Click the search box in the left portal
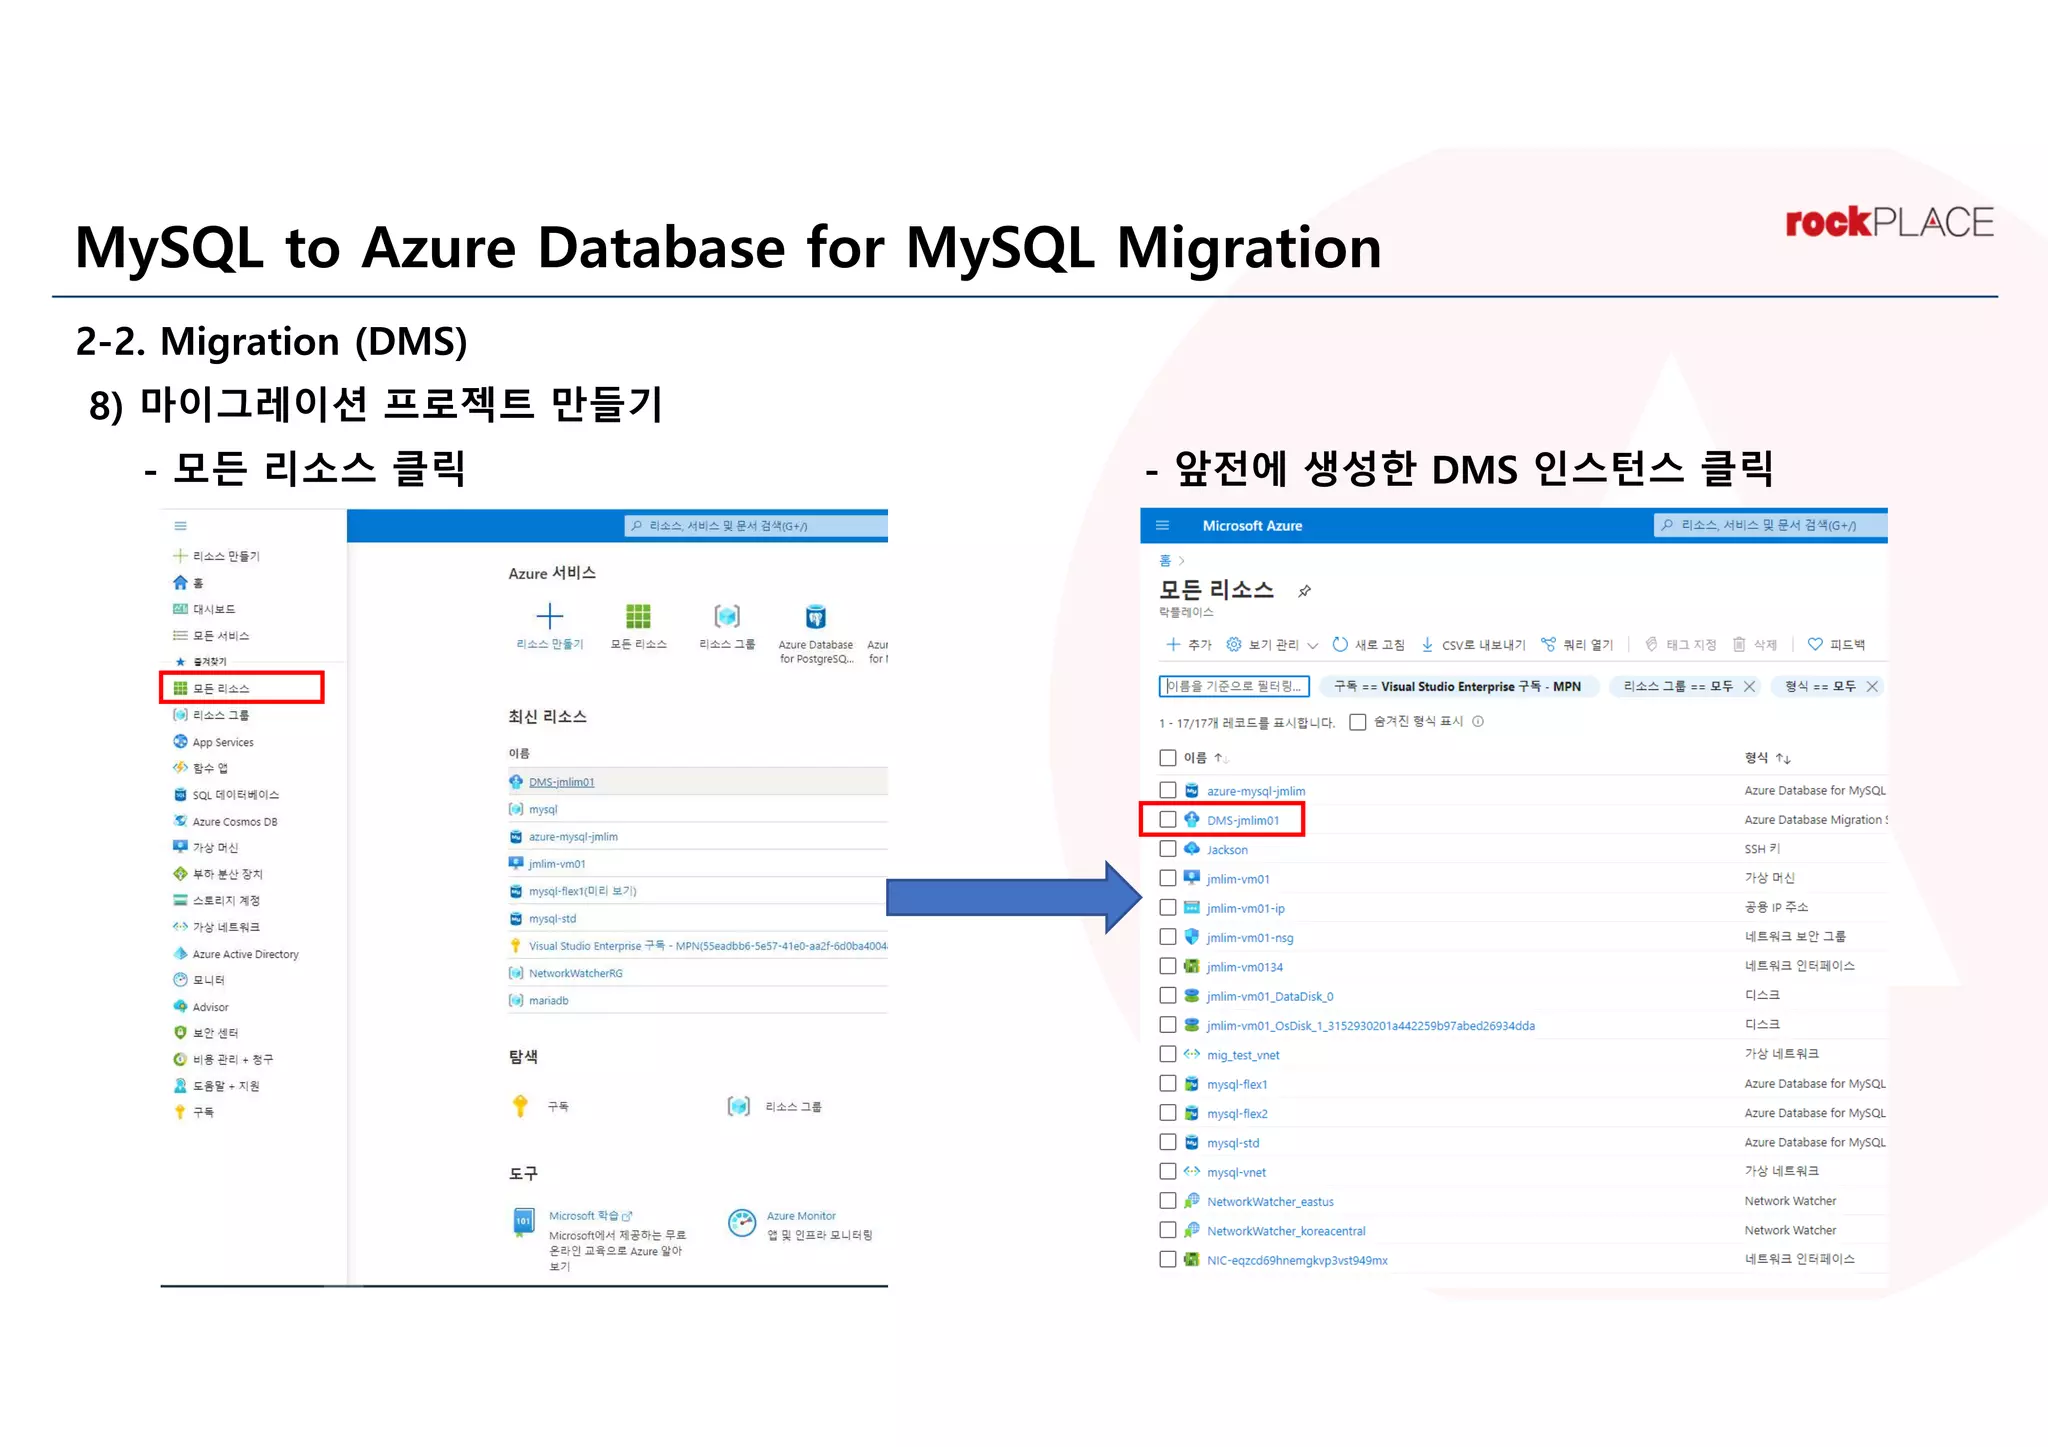 756,526
